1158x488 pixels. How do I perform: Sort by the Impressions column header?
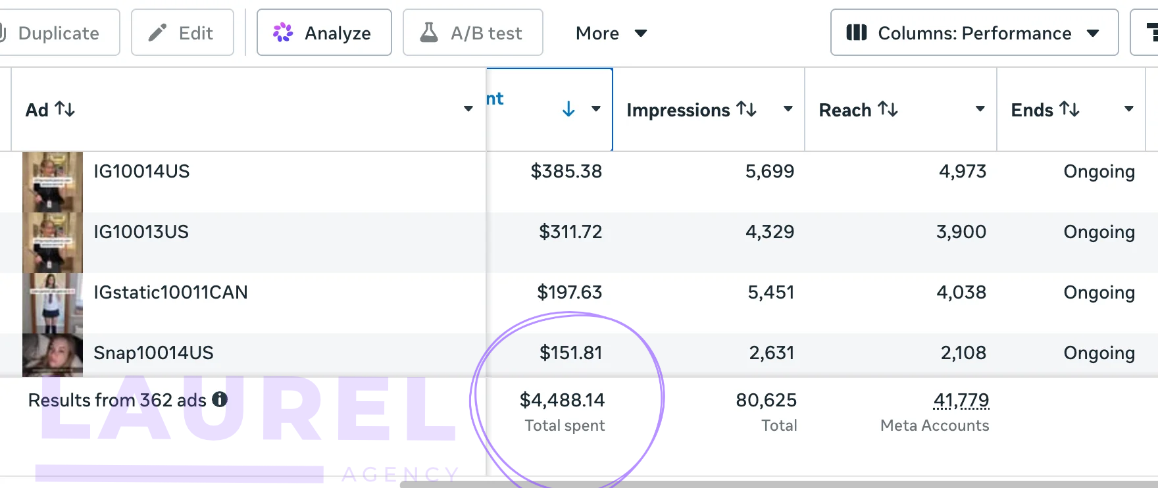(691, 110)
